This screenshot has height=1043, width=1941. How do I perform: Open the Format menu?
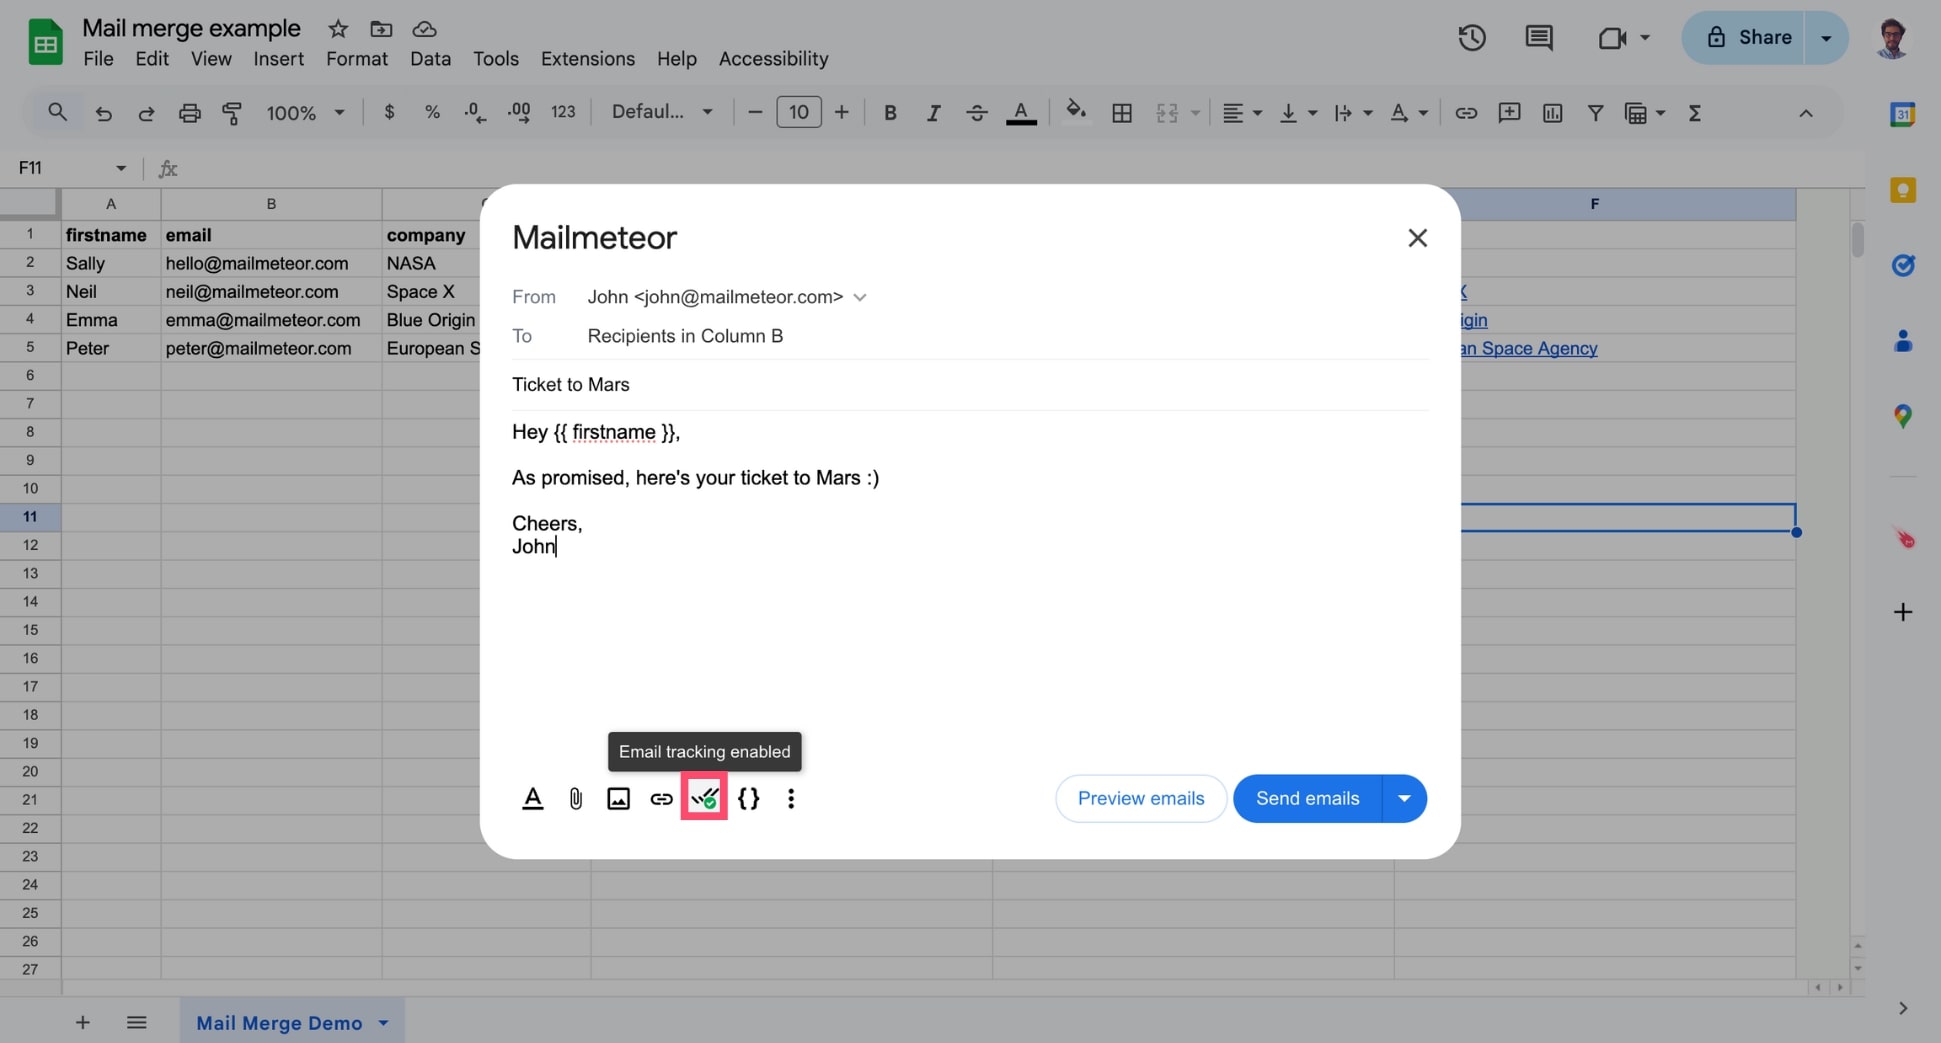(357, 59)
